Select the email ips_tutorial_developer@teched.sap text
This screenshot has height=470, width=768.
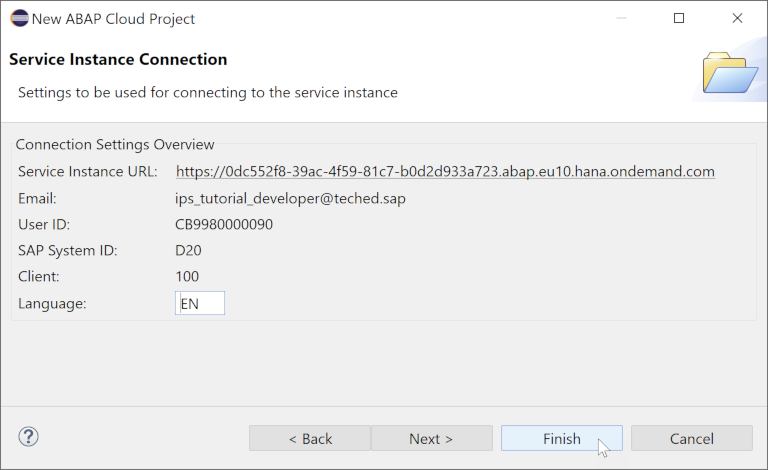[290, 198]
